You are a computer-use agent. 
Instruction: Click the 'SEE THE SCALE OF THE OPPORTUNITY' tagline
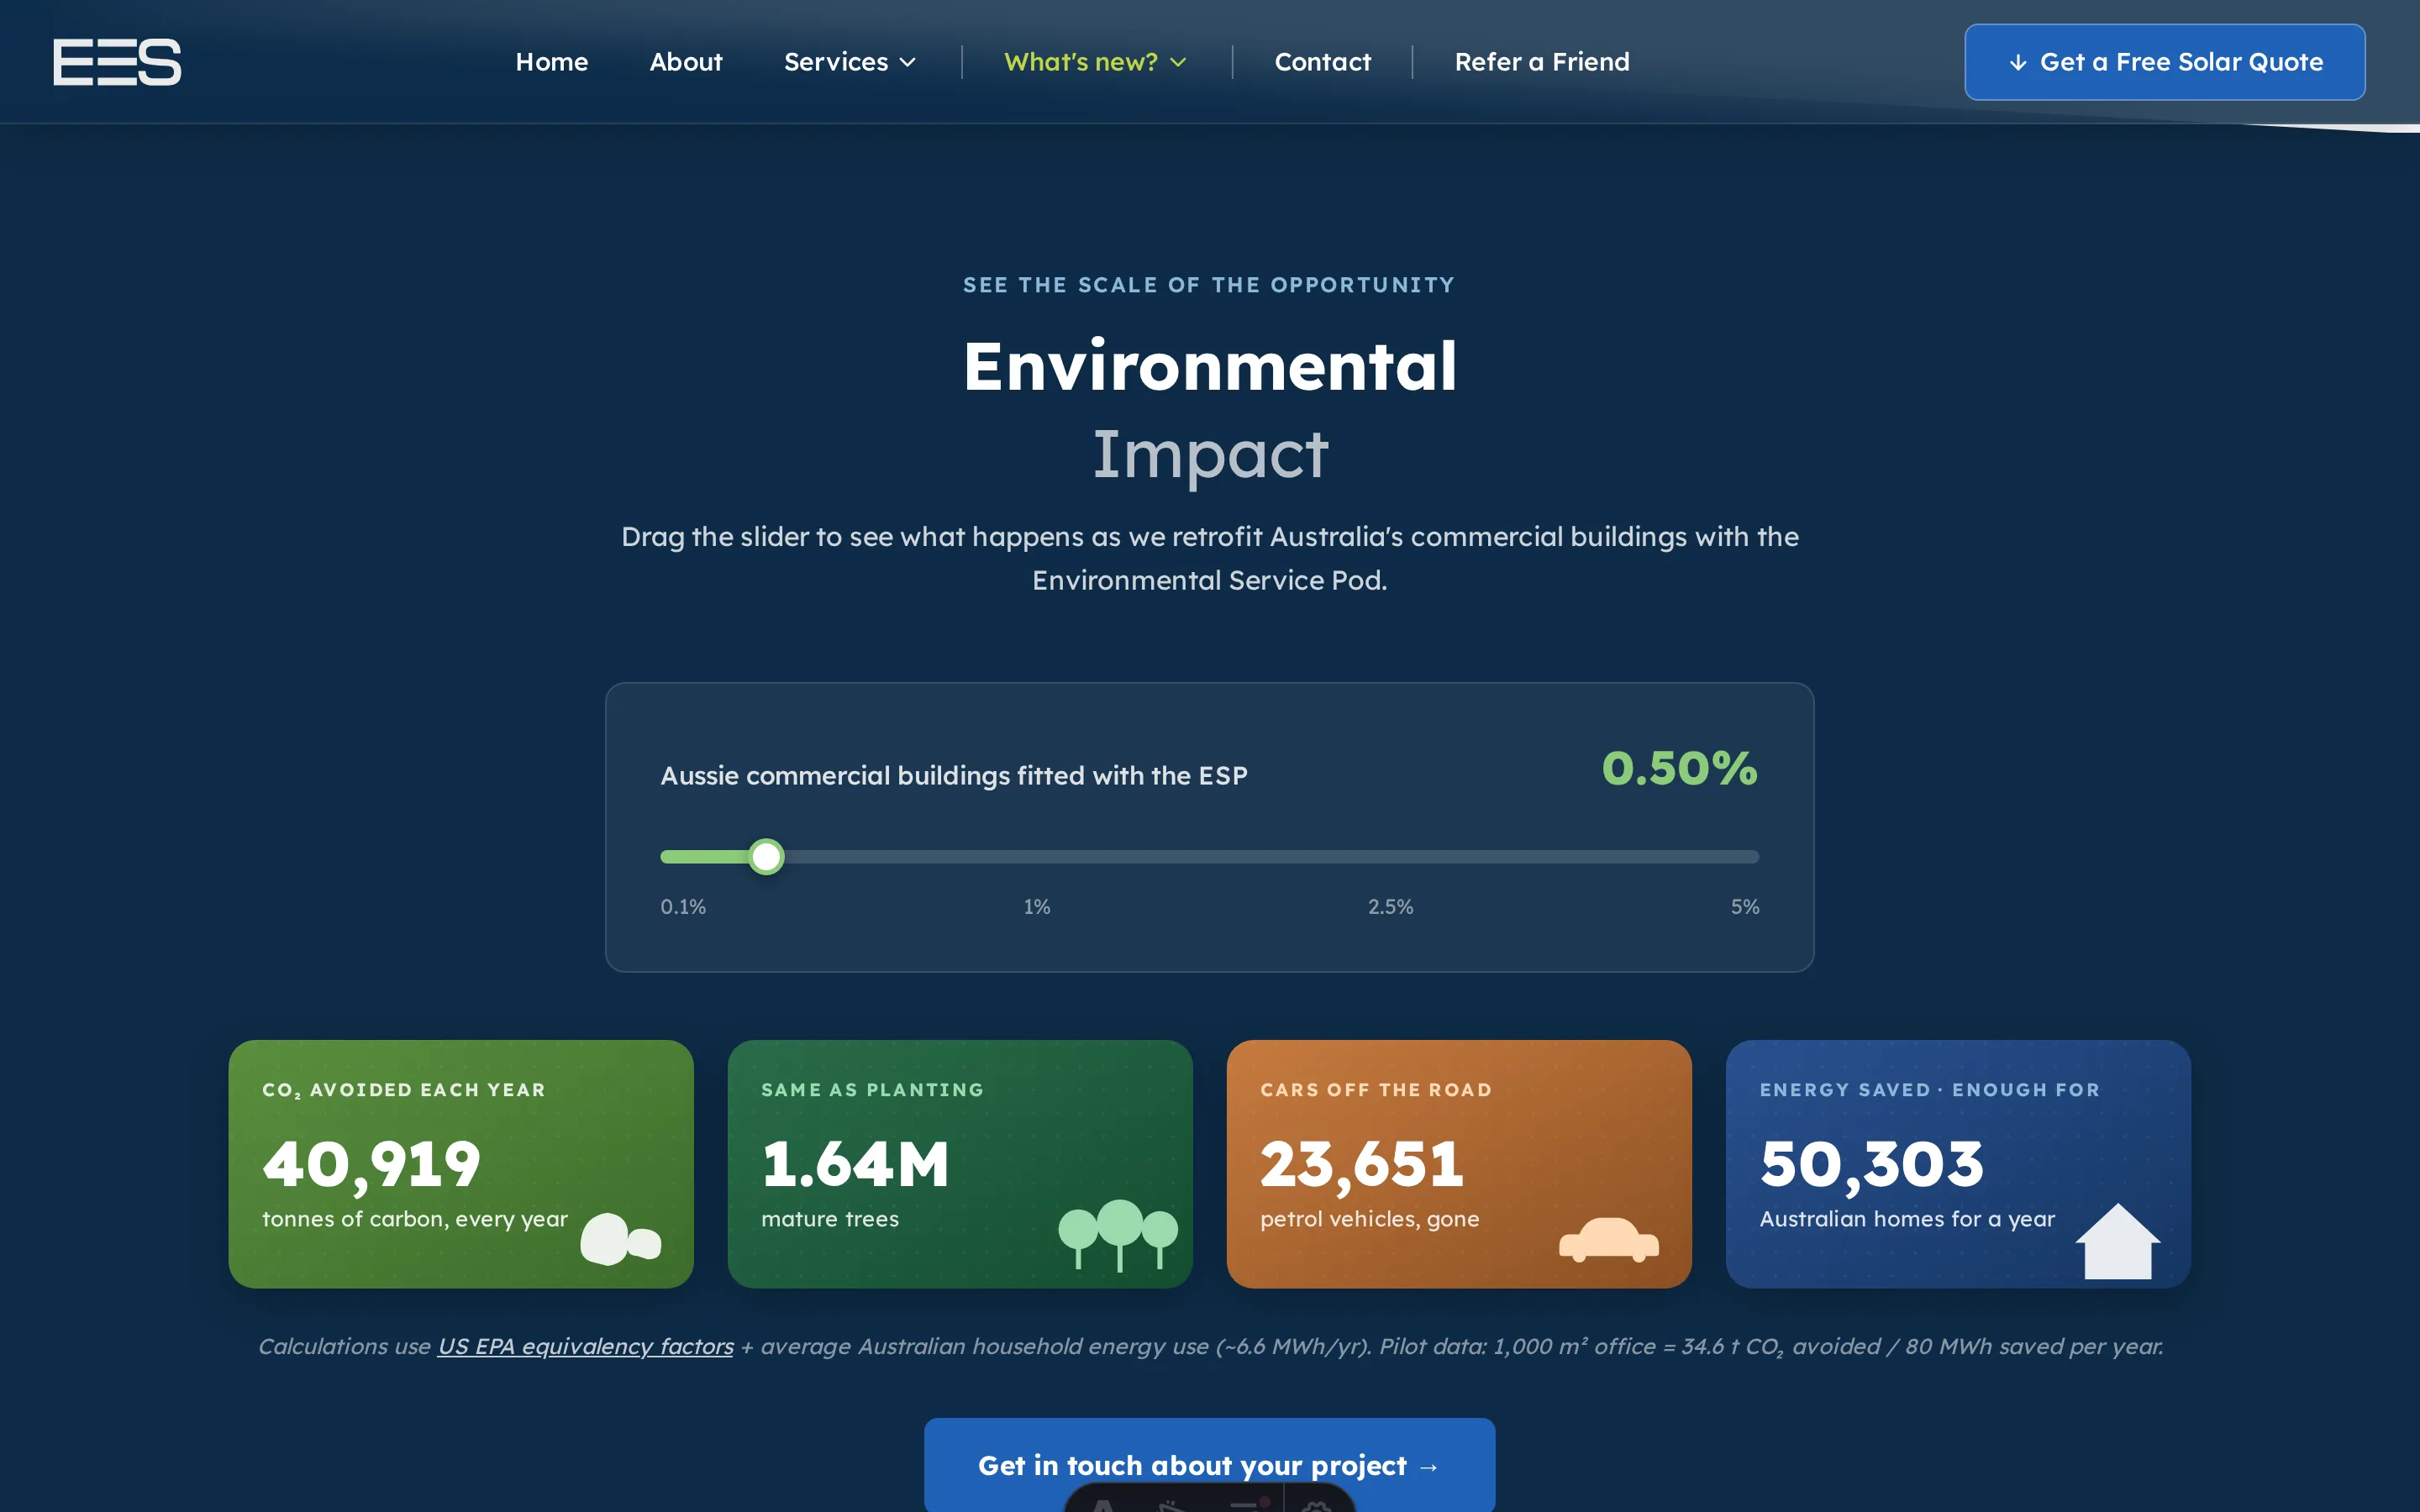[1209, 285]
